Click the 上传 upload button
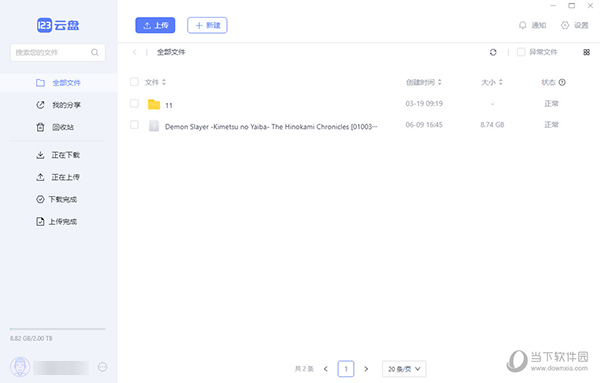The height and width of the screenshot is (383, 600). click(155, 25)
